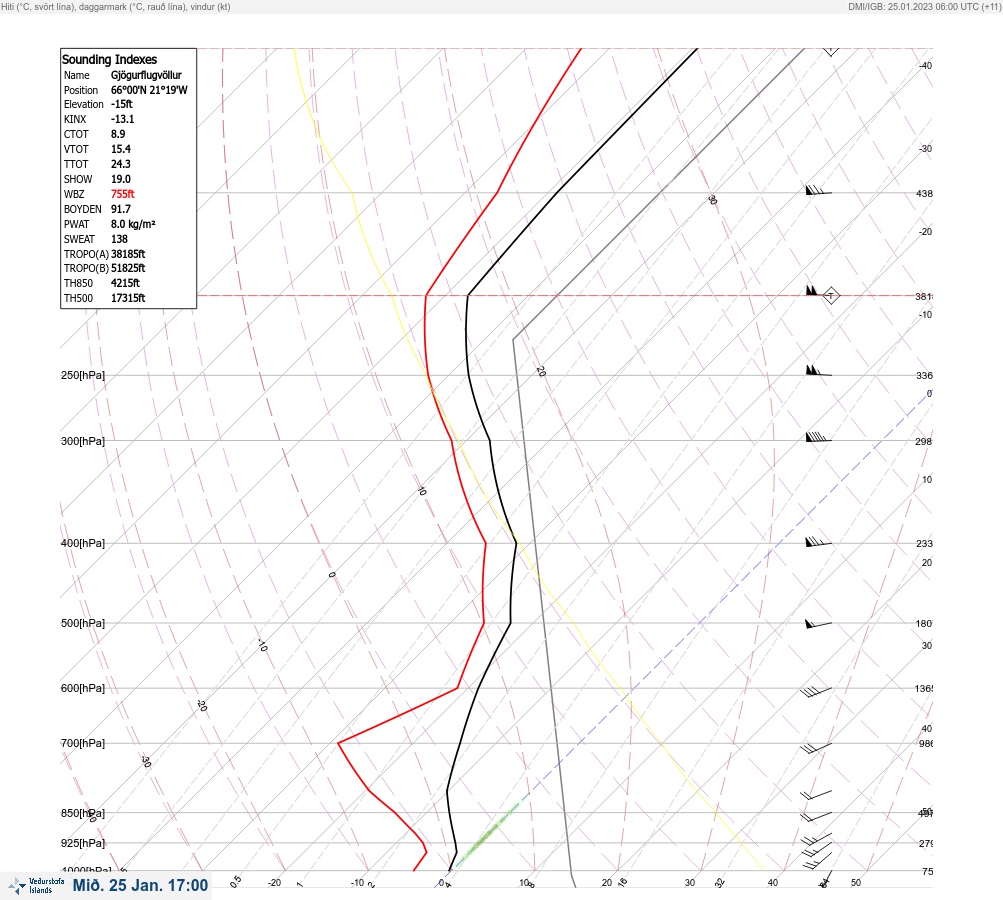Click the KINX value -13.1
The image size is (1003, 900).
point(122,119)
